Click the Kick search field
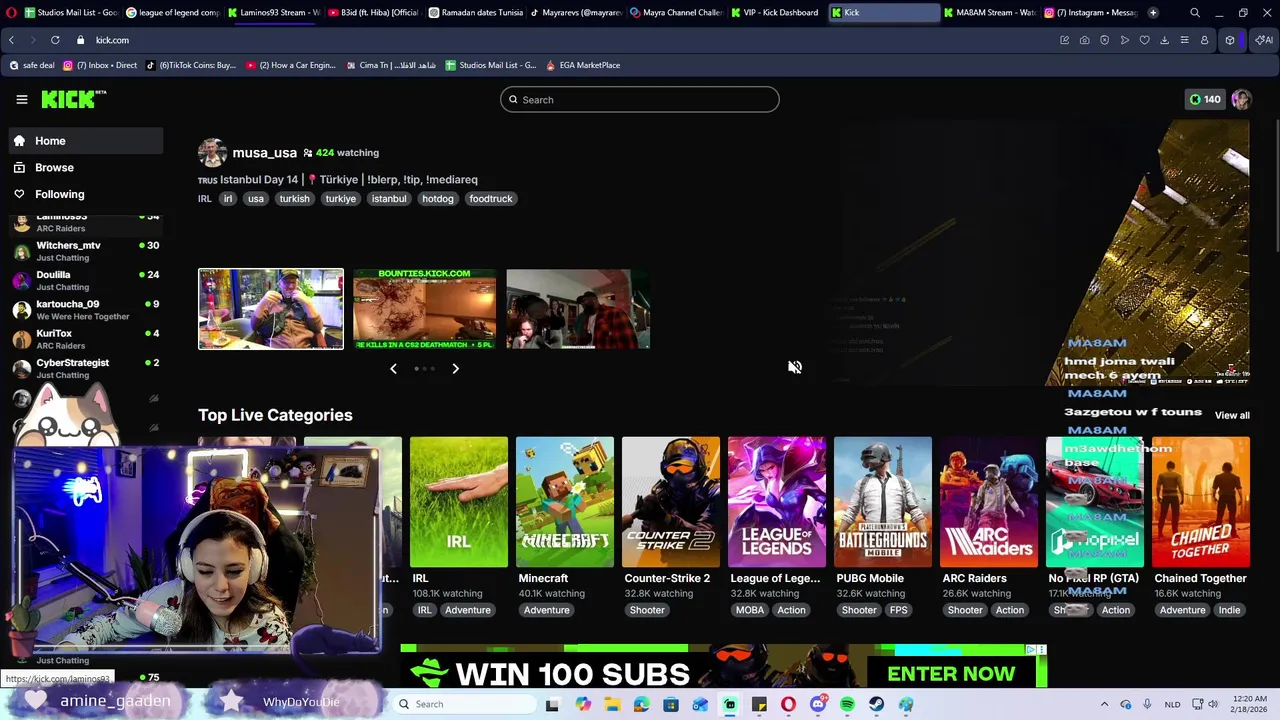 640,100
